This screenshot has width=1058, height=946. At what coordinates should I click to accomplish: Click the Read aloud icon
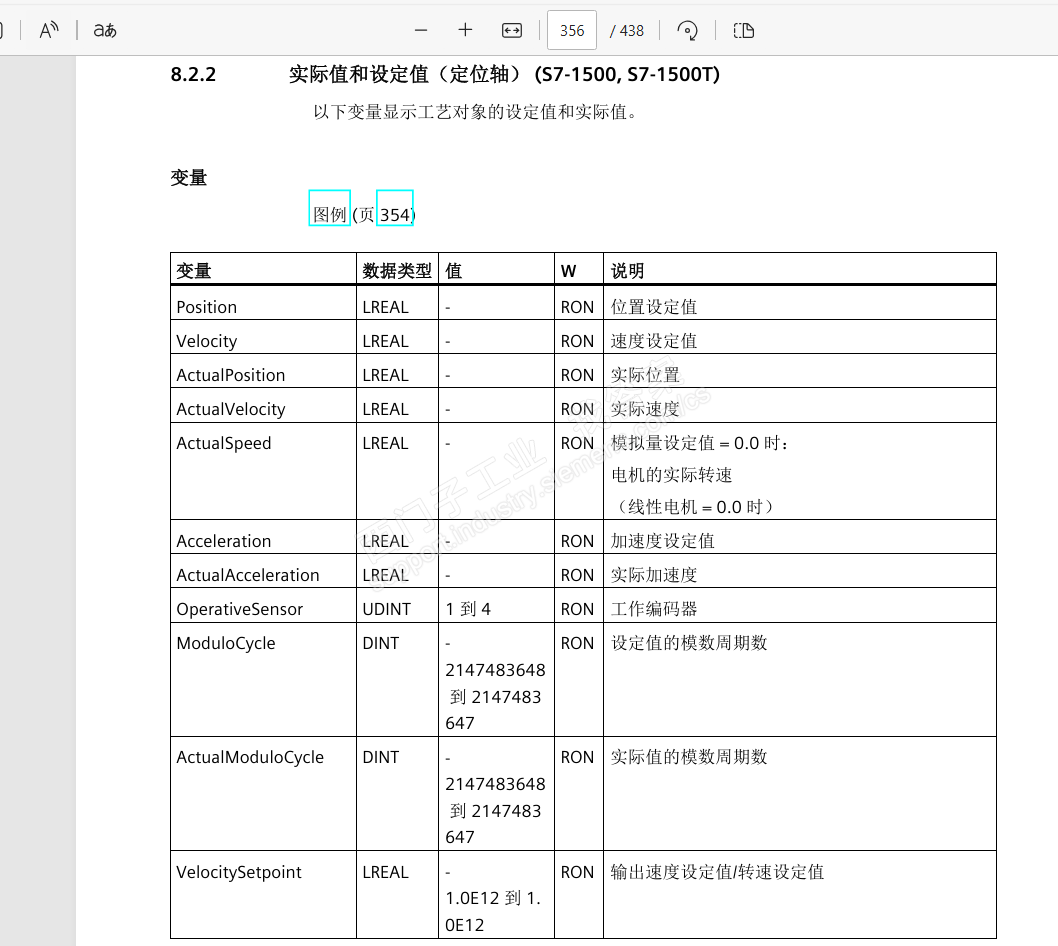click(49, 30)
